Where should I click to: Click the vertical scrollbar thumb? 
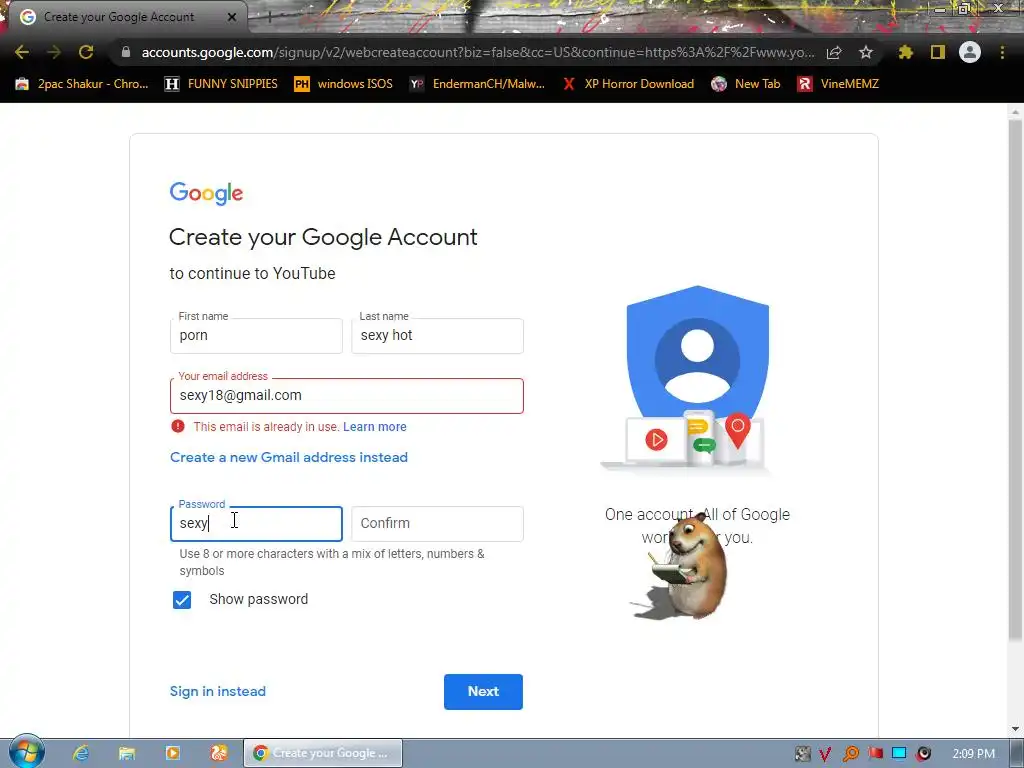pyautogui.click(x=1015, y=379)
